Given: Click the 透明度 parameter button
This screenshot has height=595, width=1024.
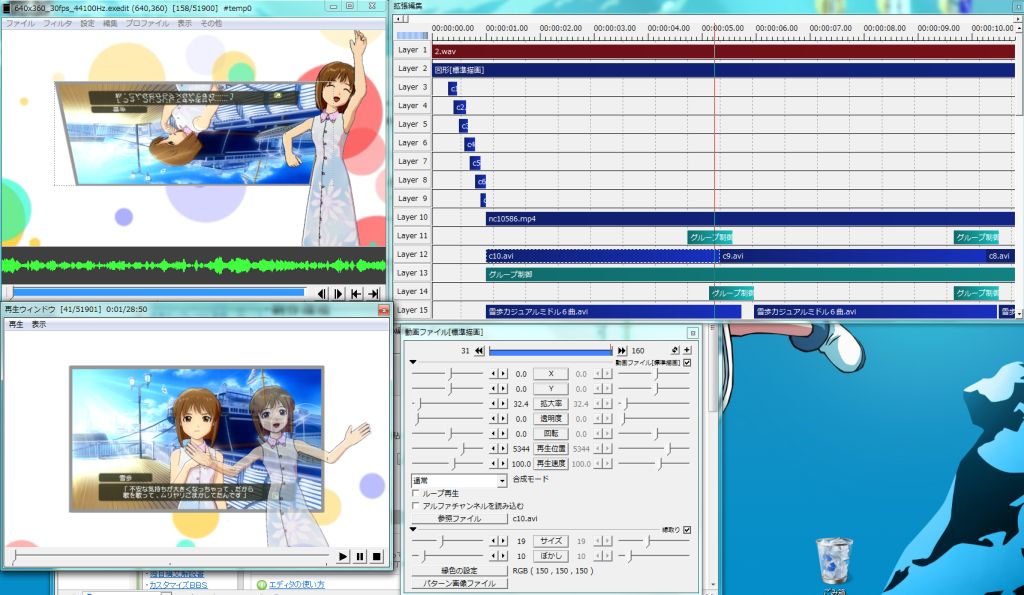Looking at the screenshot, I should (551, 419).
